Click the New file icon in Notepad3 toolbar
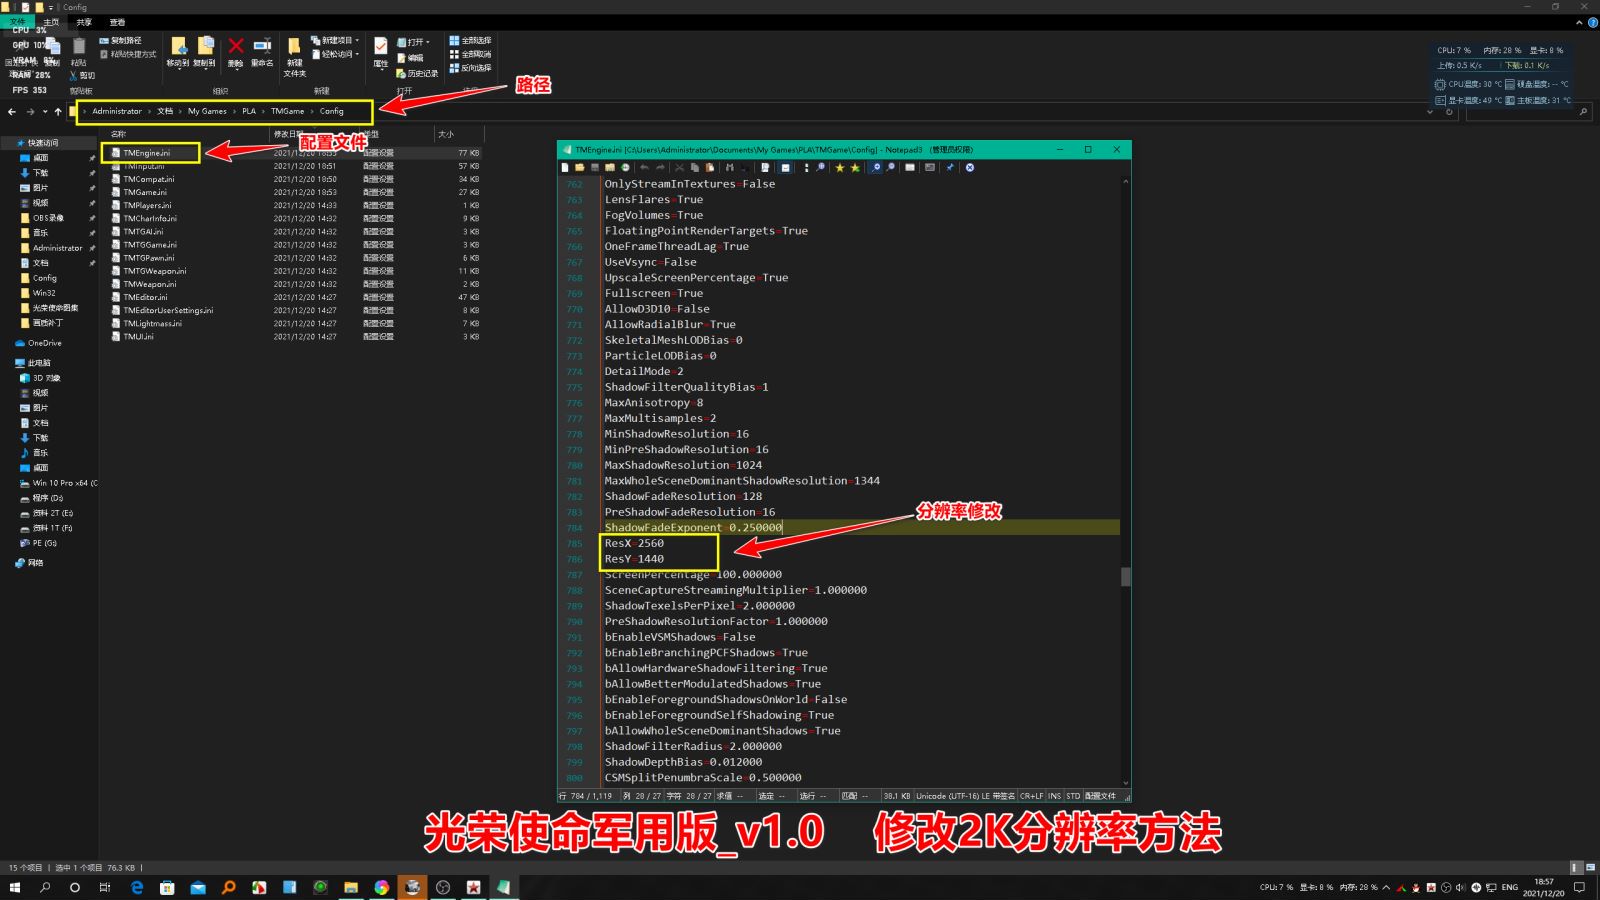This screenshot has width=1600, height=900. (x=565, y=168)
